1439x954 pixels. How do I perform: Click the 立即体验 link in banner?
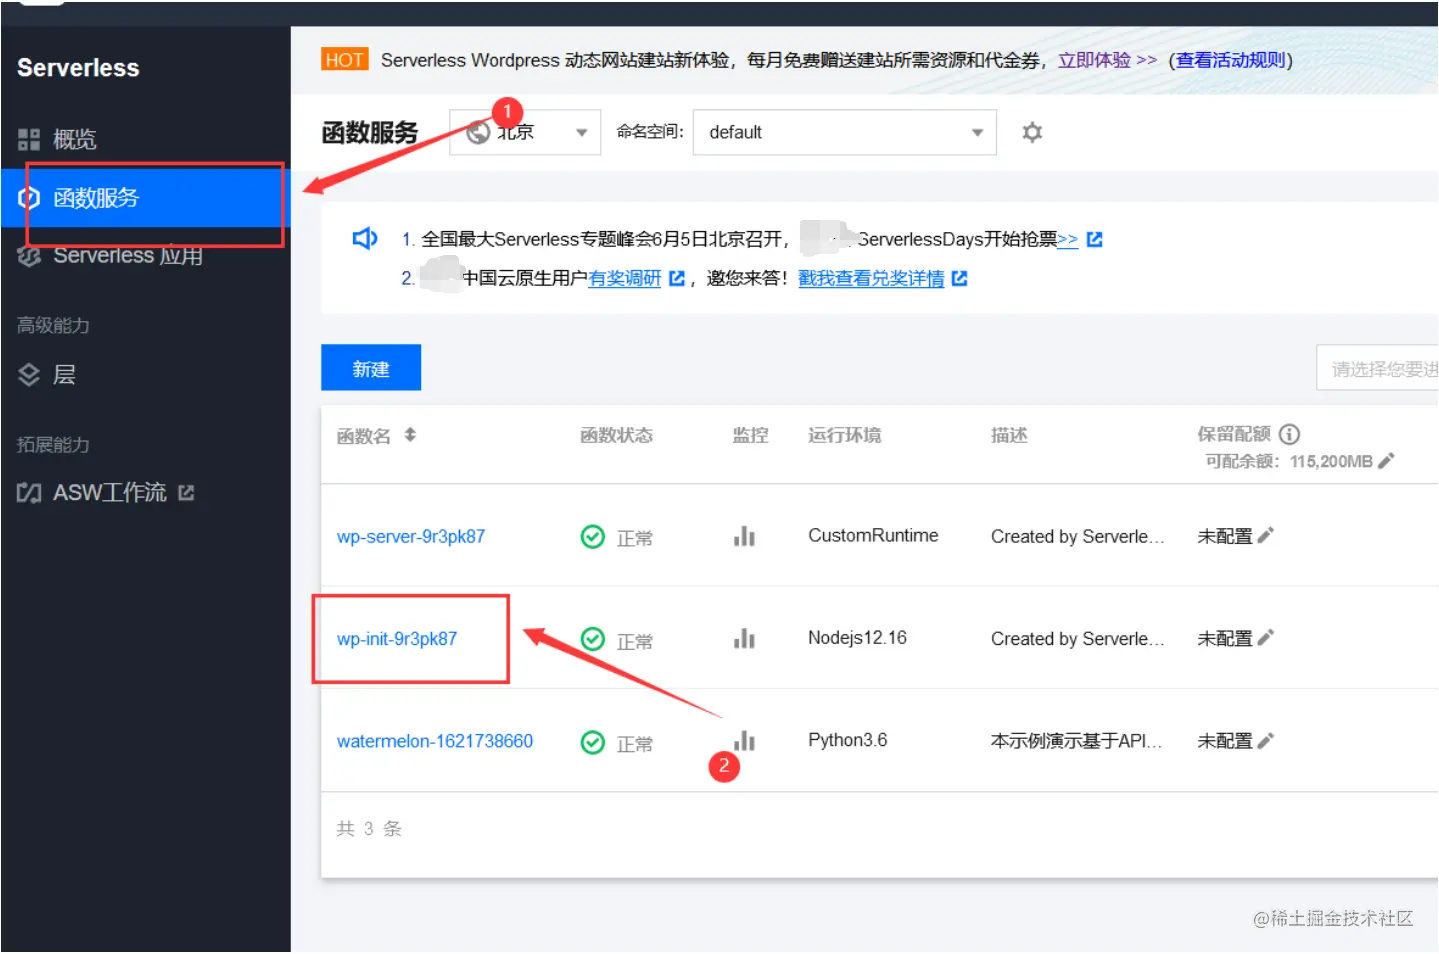point(1107,60)
